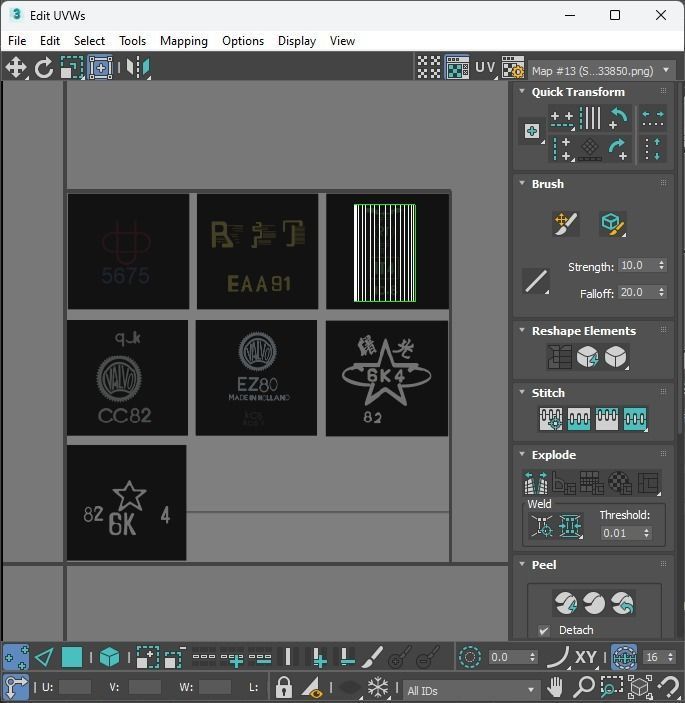685x703 pixels.
Task: Click the Falloff spinner arrows
Action: click(662, 292)
